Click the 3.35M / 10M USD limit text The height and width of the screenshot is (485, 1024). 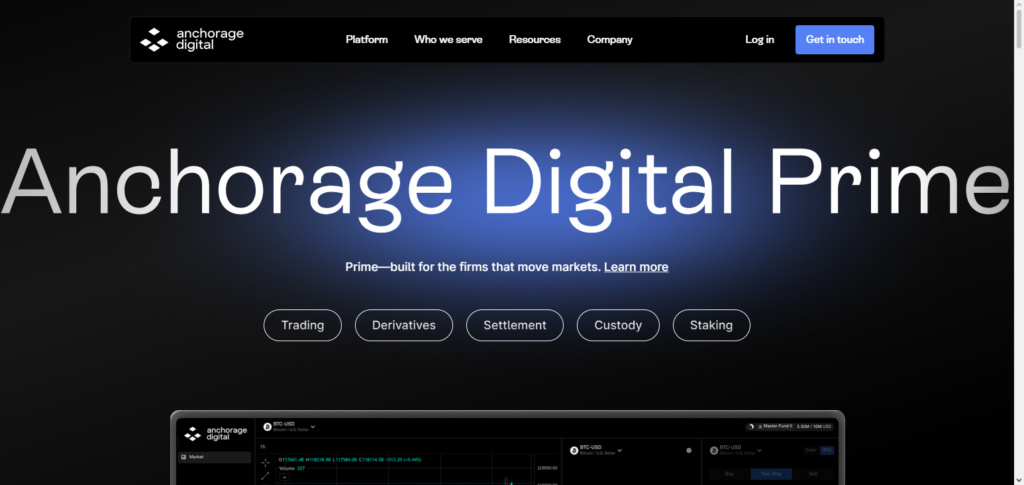pos(814,426)
